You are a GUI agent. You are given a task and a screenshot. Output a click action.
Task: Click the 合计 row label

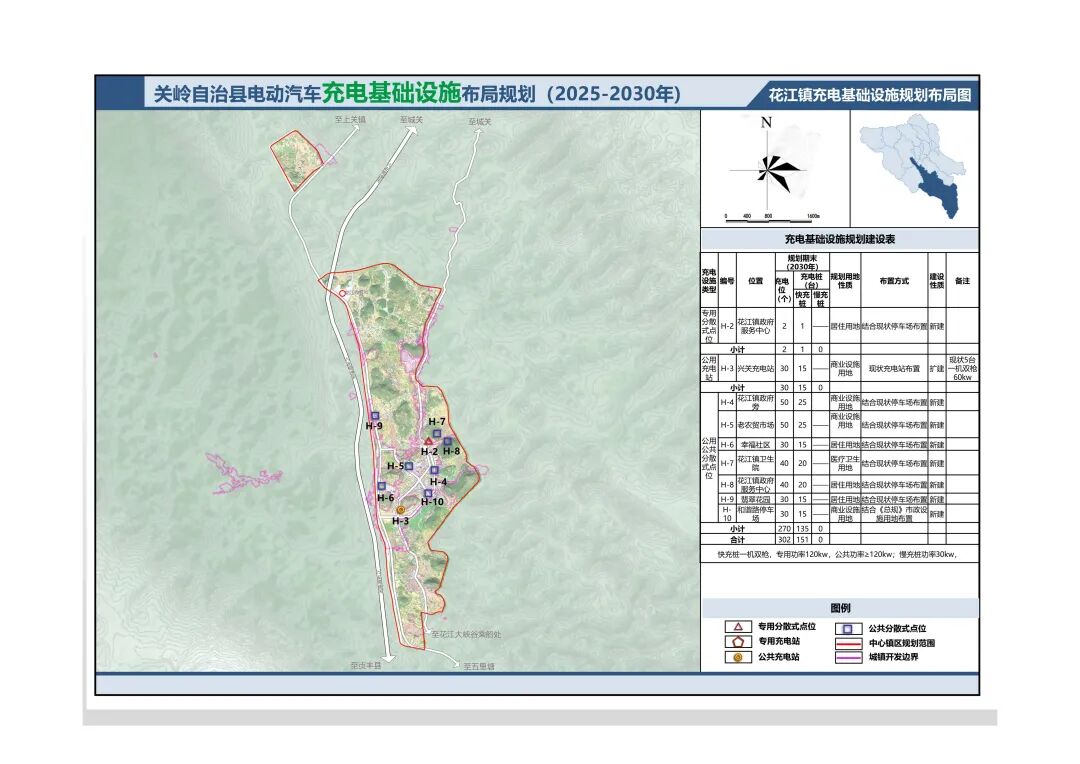tap(738, 539)
